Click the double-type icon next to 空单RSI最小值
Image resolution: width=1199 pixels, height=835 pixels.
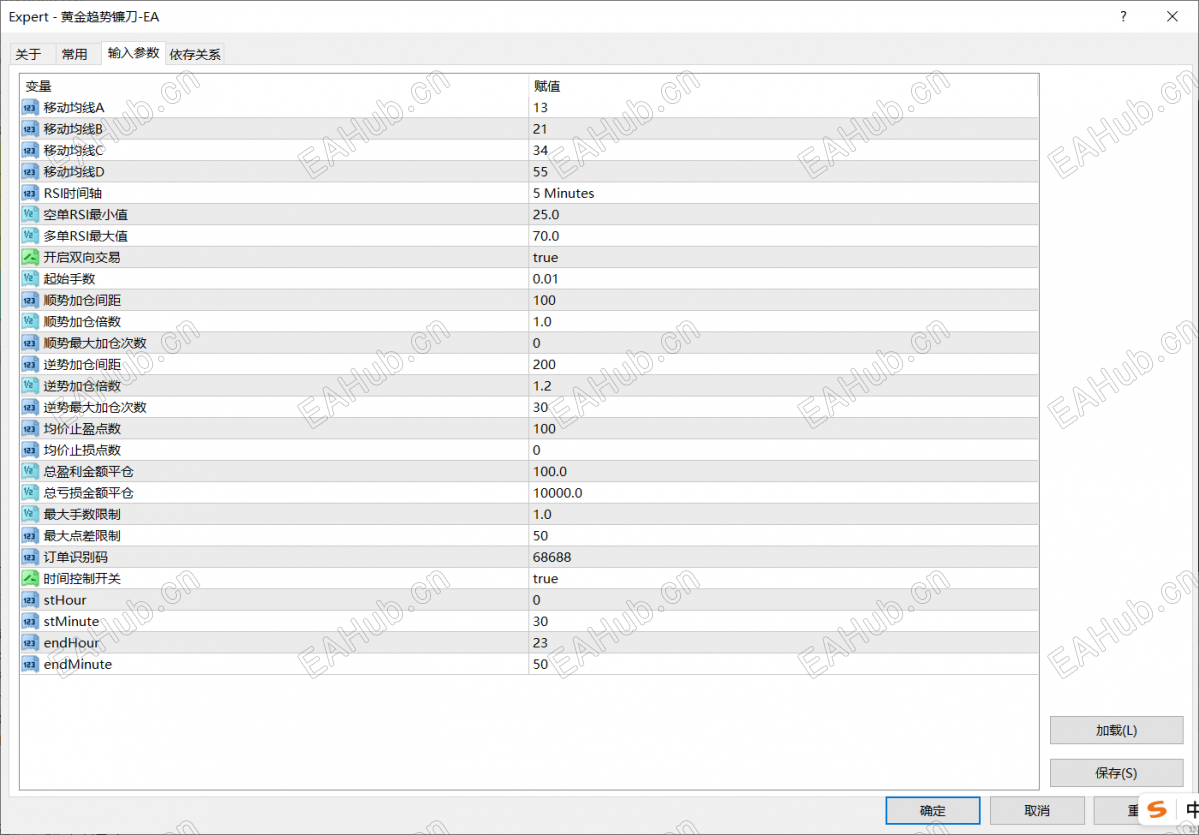(31, 214)
